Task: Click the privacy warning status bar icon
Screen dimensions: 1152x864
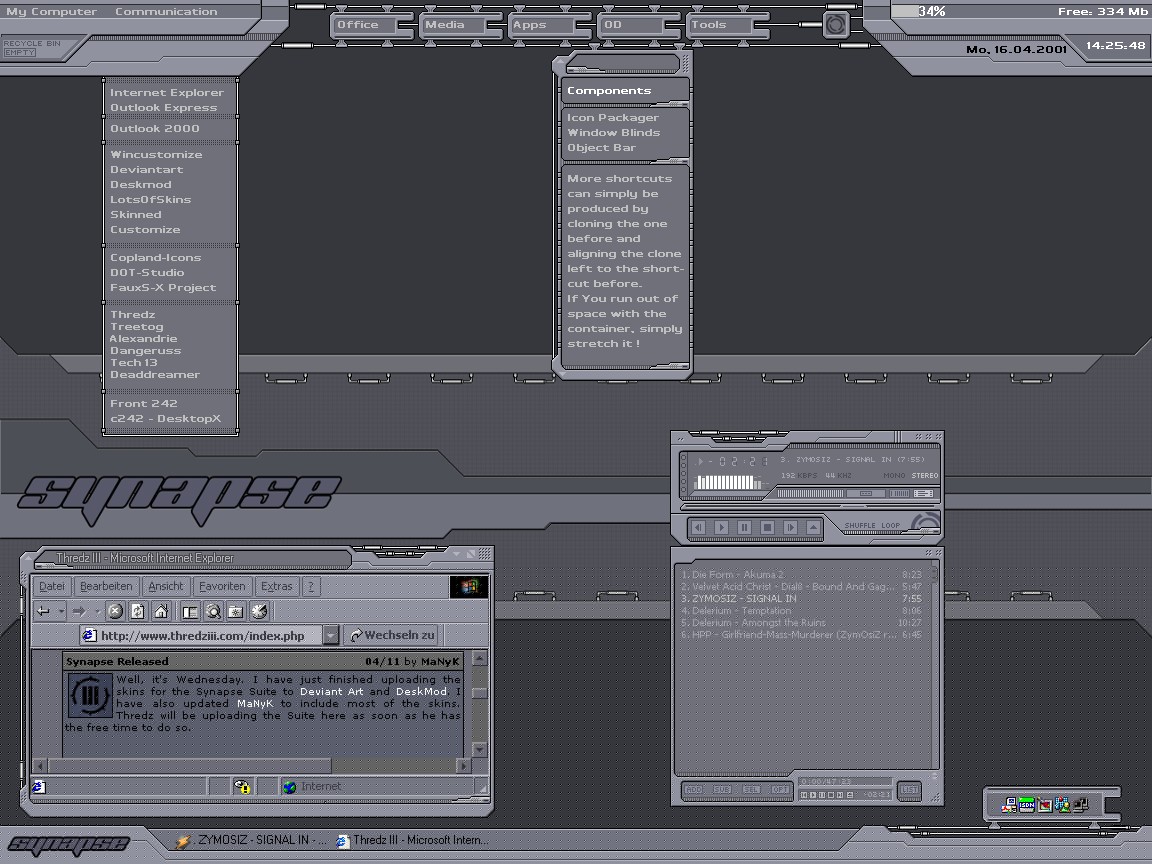Action: click(242, 787)
